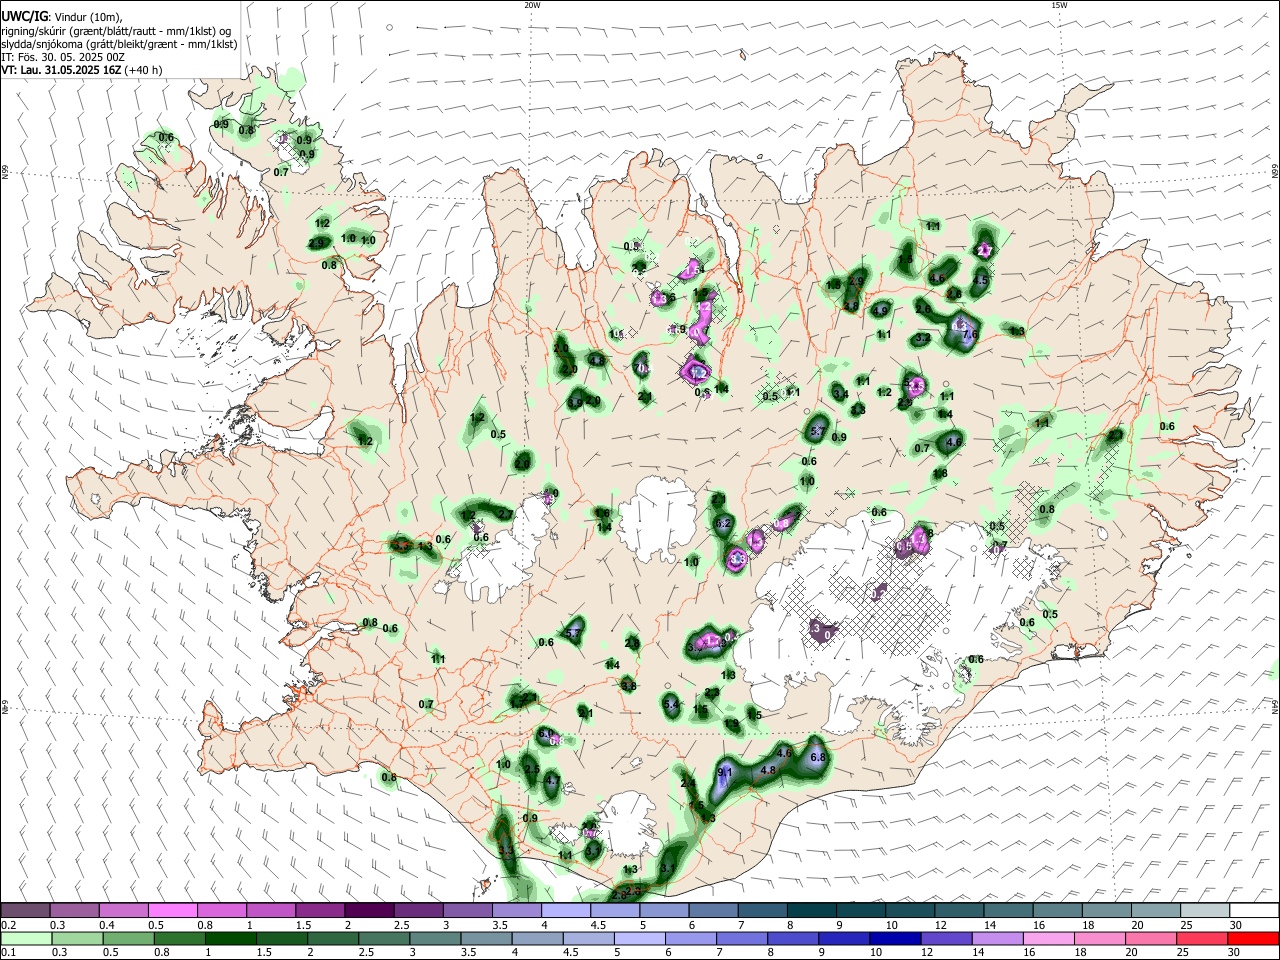Click the pale grey swatch labeled 25, top legend row
1280x960 pixels.
coord(1205,911)
